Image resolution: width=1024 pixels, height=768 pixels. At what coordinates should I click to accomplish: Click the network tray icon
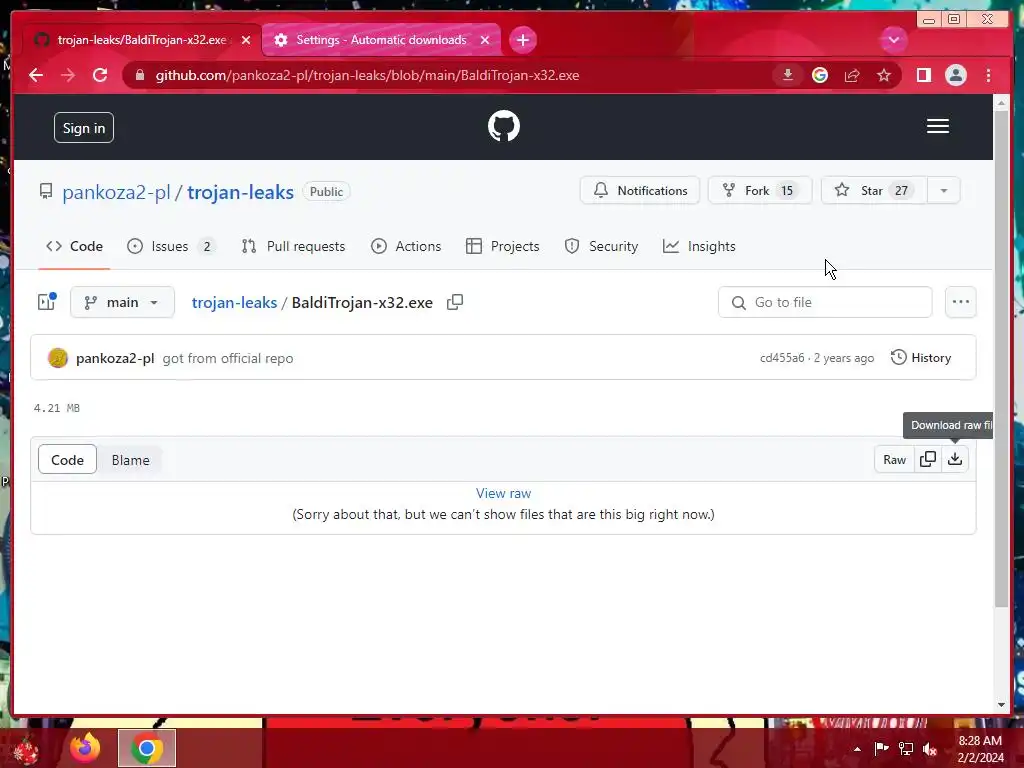[906, 749]
